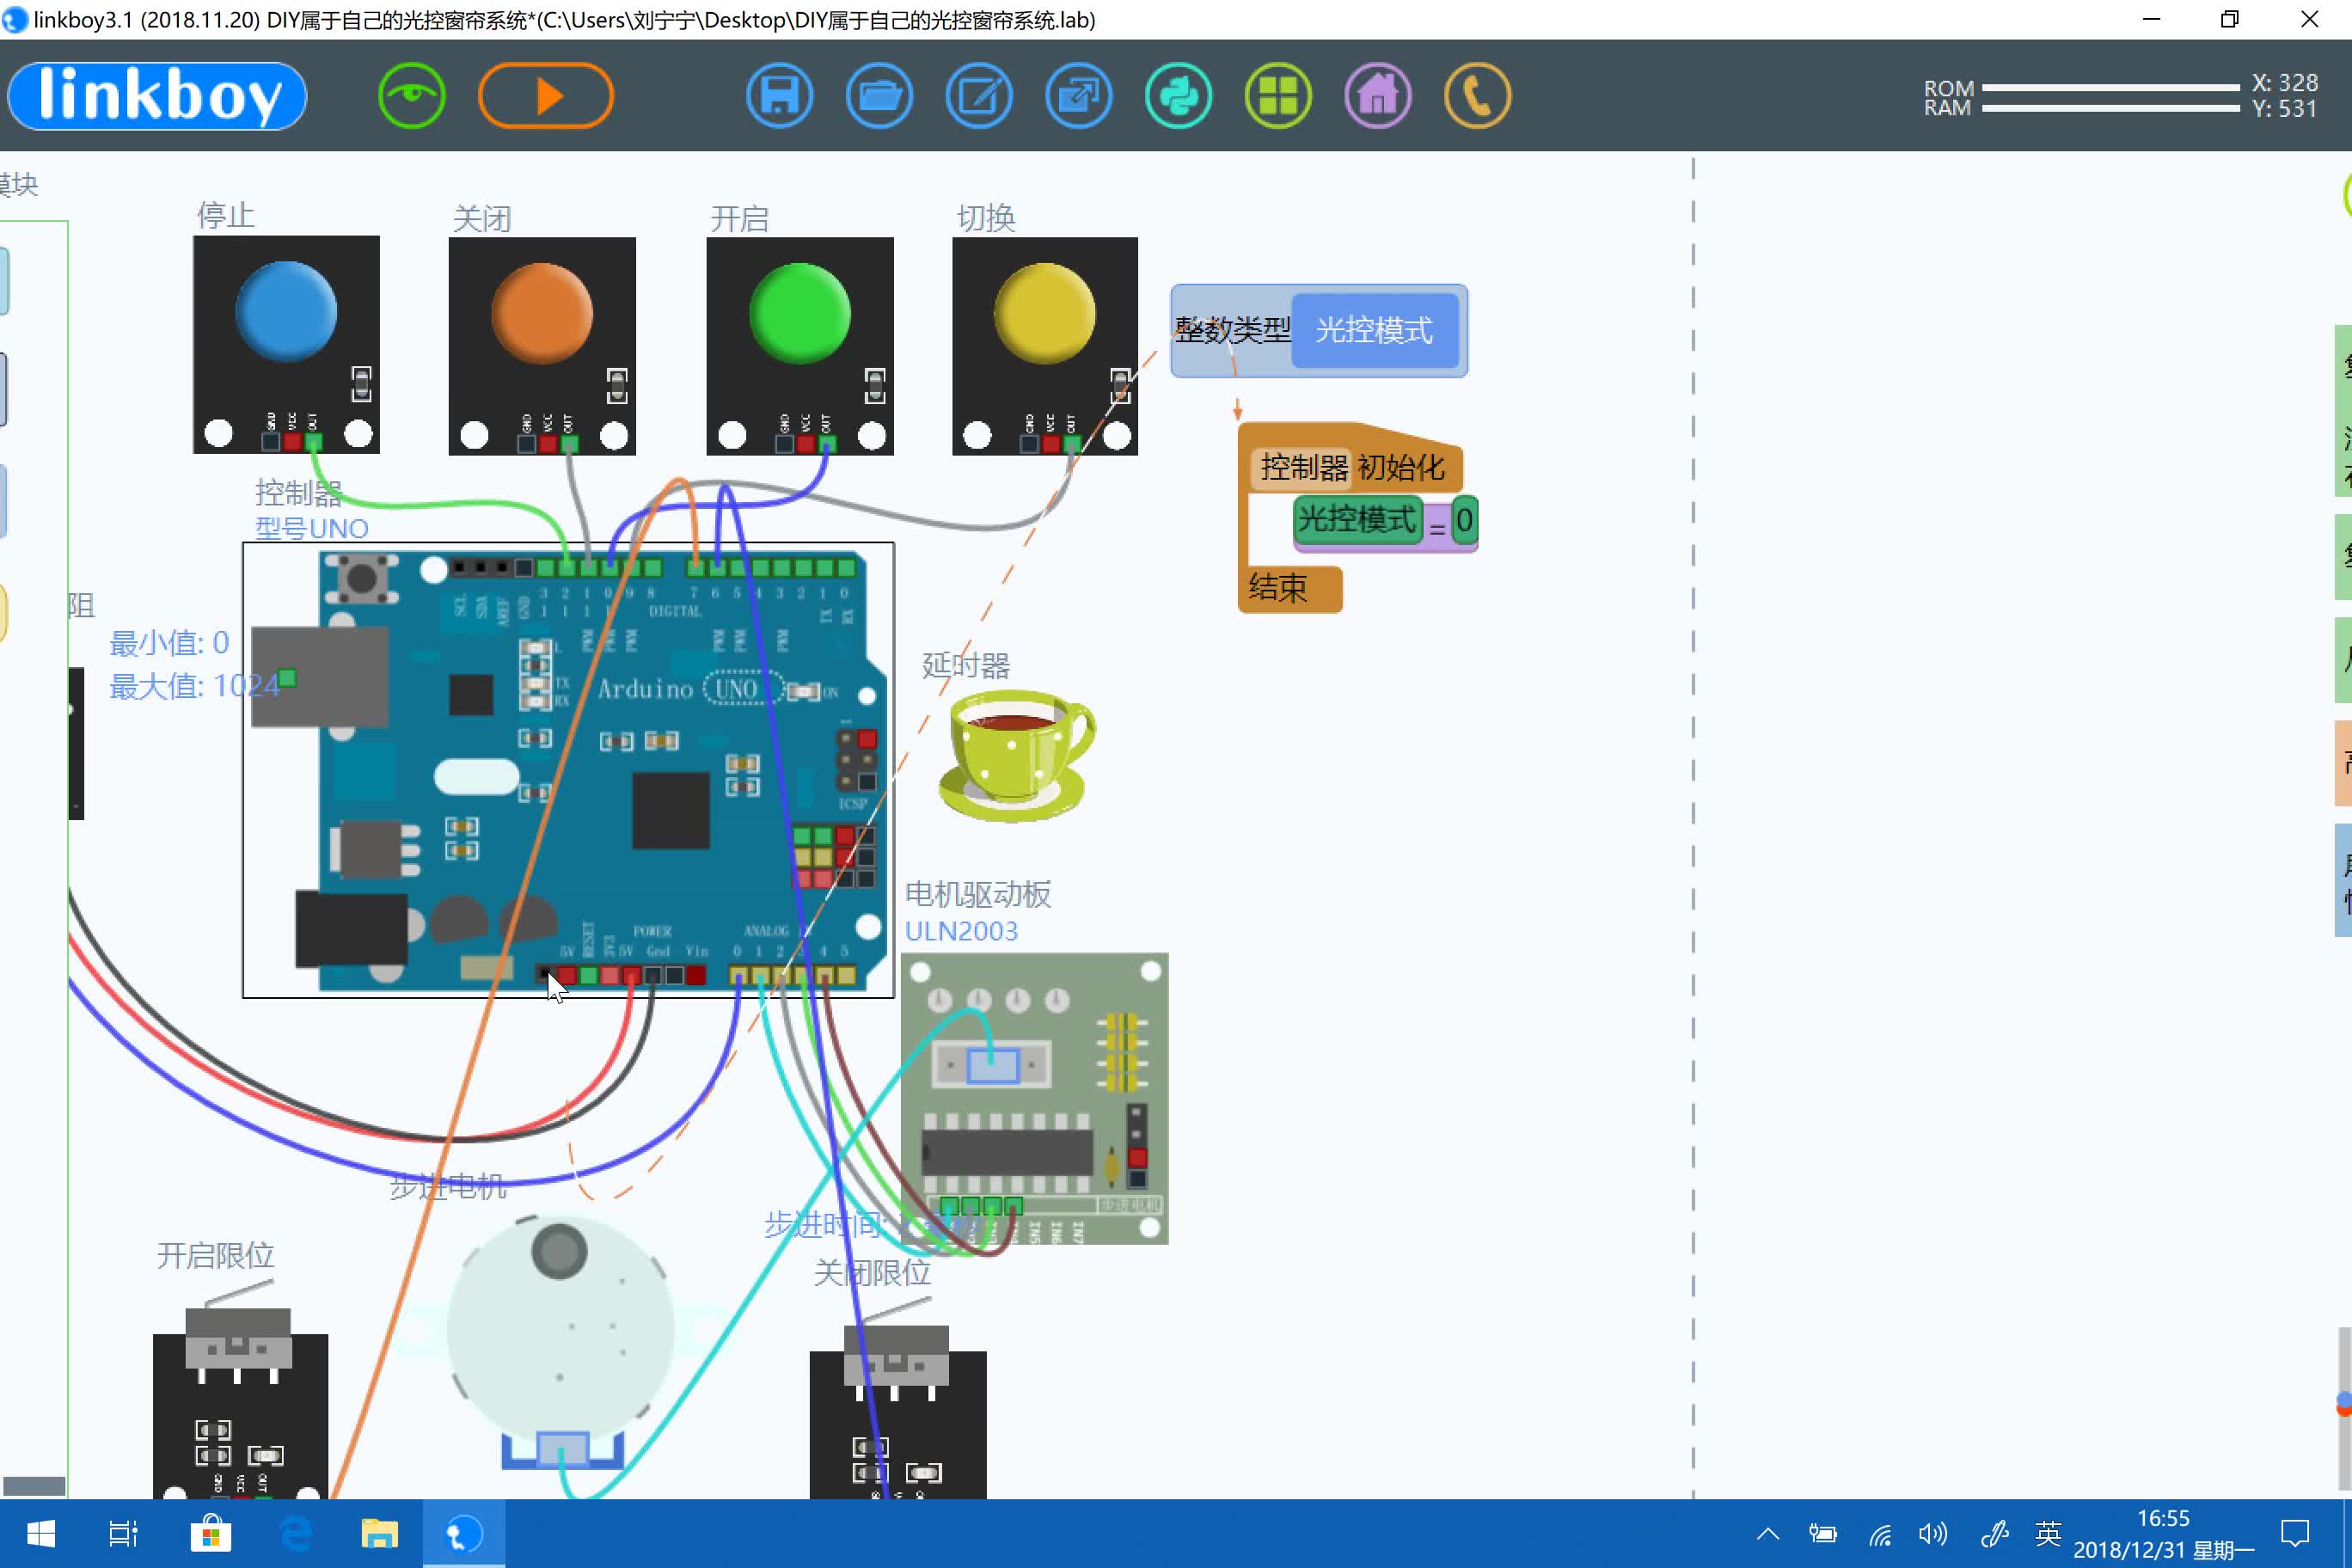The height and width of the screenshot is (1568, 2352).
Task: Save project with floppy disk icon
Action: 779,96
